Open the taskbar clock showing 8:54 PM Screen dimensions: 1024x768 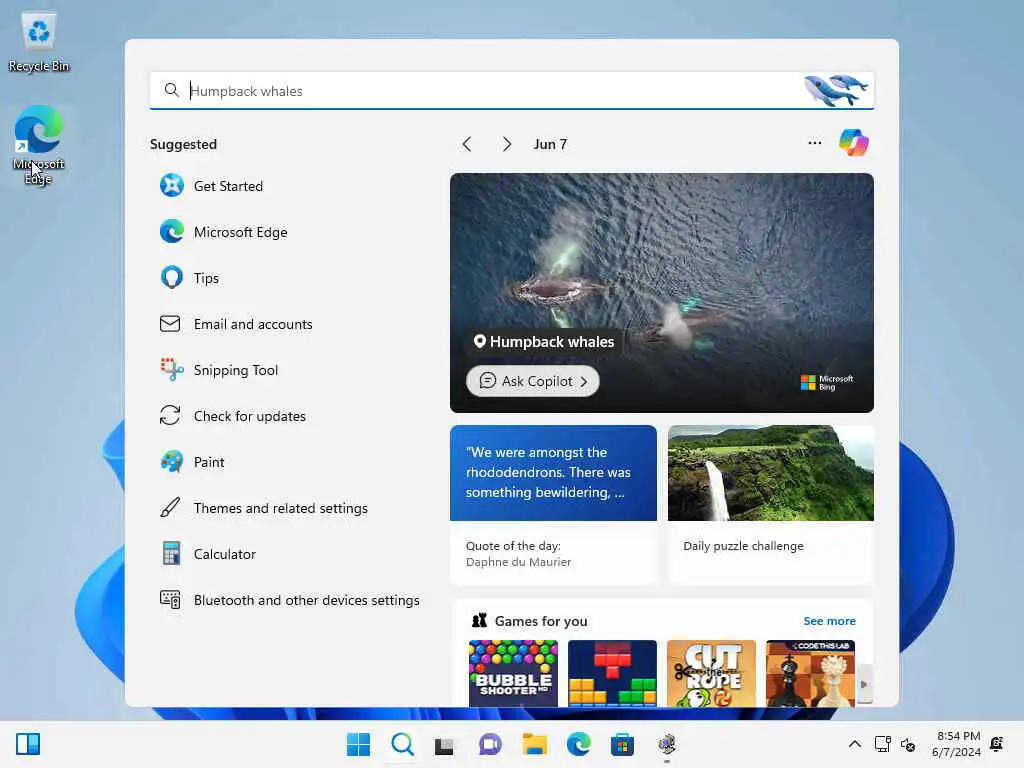click(955, 744)
